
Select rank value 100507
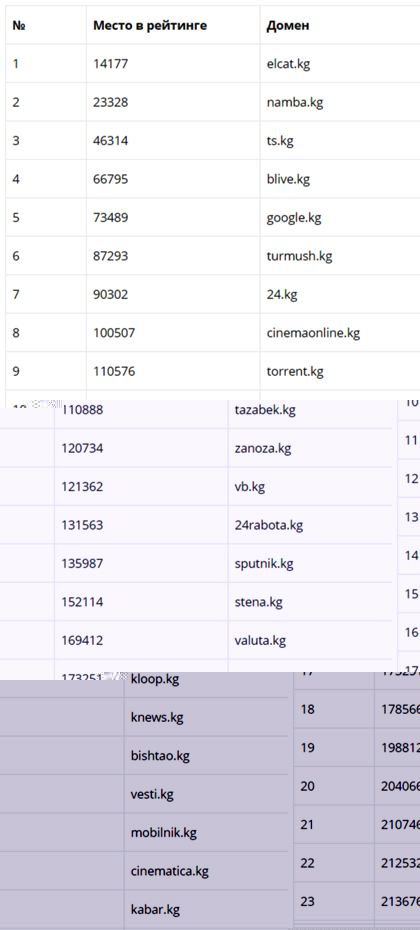(x=114, y=333)
